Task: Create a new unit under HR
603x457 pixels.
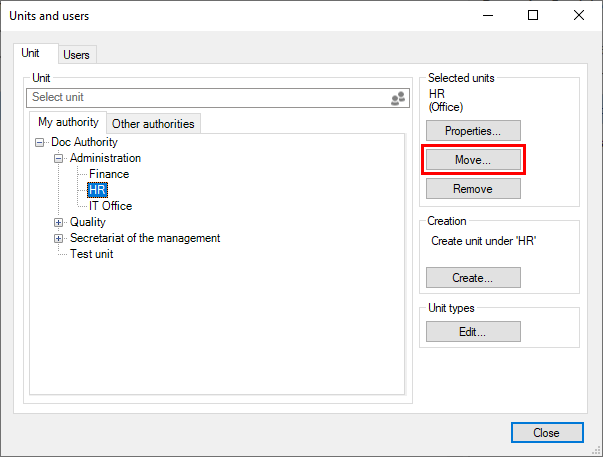Action: click(473, 278)
